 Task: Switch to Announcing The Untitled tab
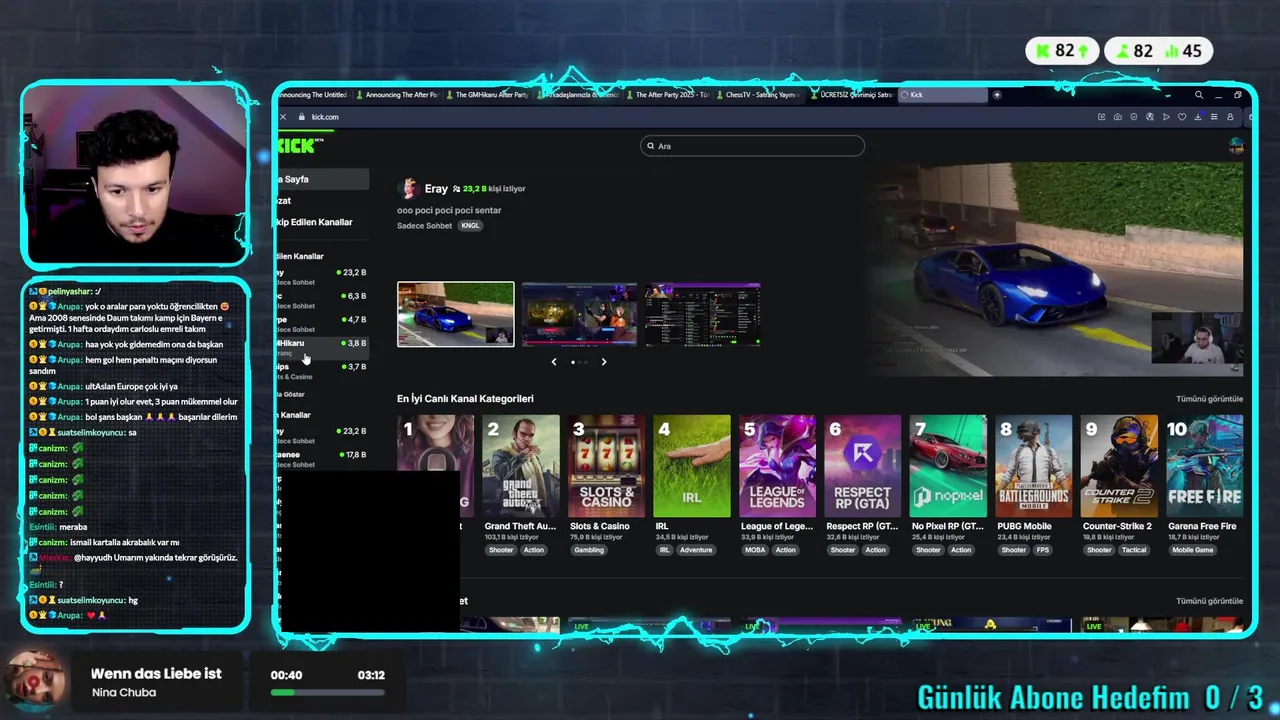pyautogui.click(x=313, y=95)
